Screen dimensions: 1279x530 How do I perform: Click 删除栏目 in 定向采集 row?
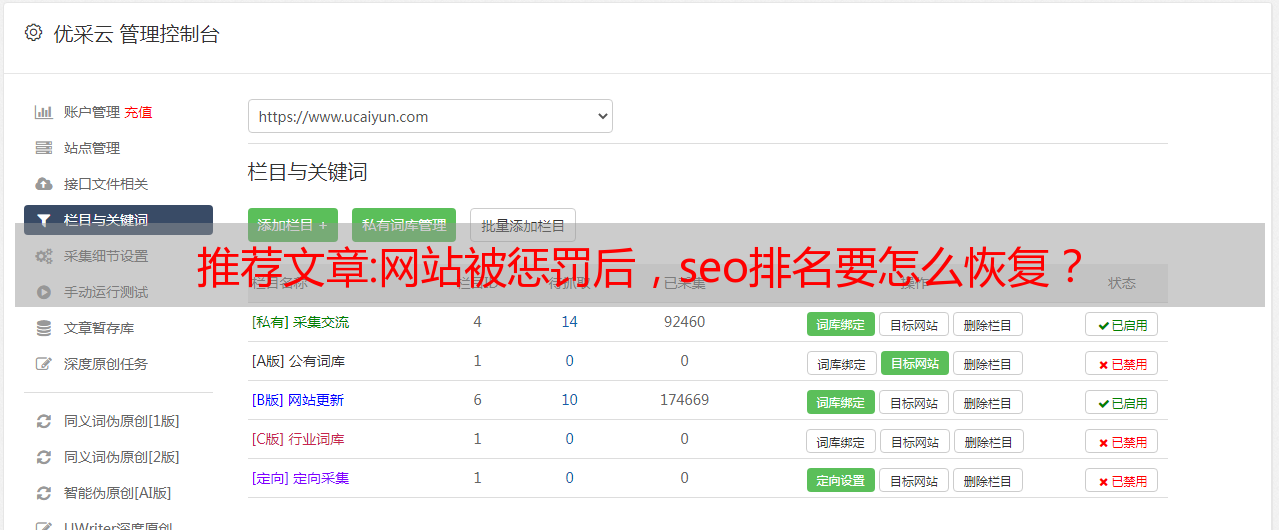point(988,480)
